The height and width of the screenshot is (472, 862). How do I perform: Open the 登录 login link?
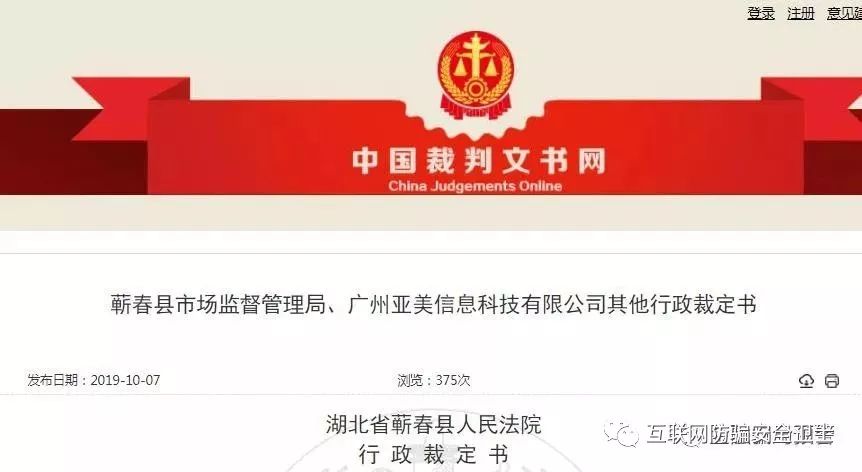click(761, 13)
